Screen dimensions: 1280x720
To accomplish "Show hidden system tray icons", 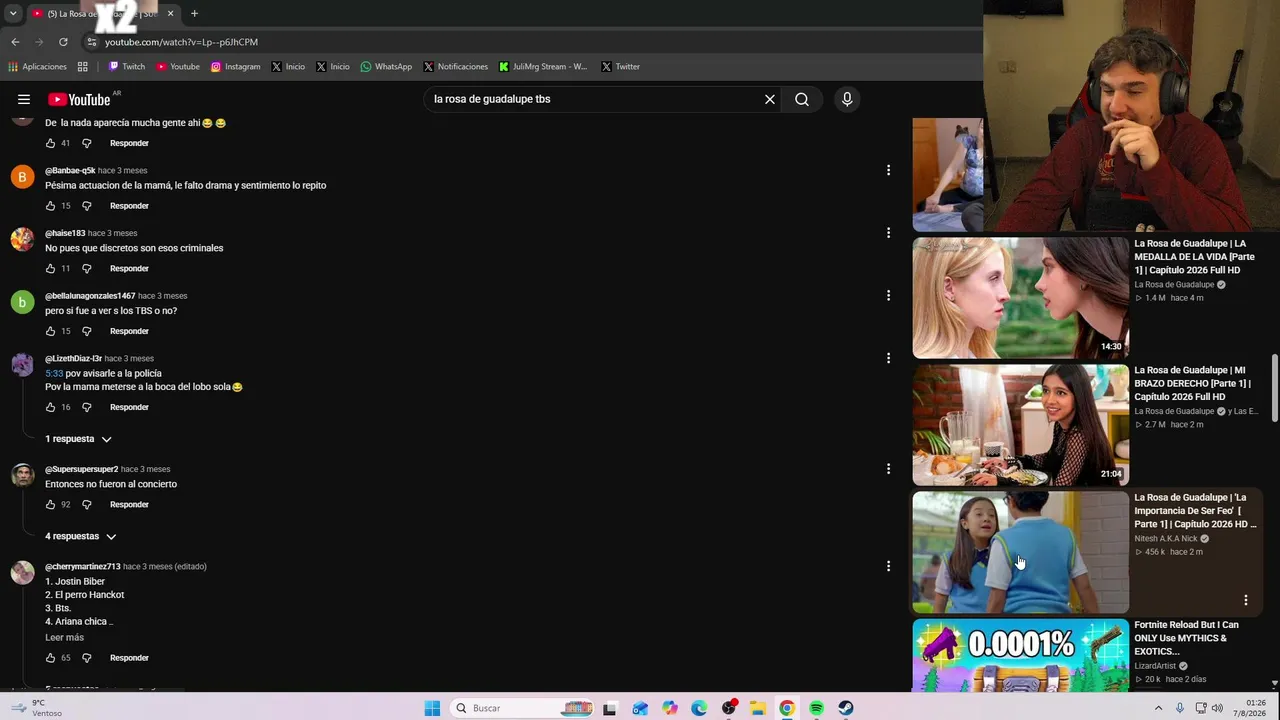I will point(1159,708).
